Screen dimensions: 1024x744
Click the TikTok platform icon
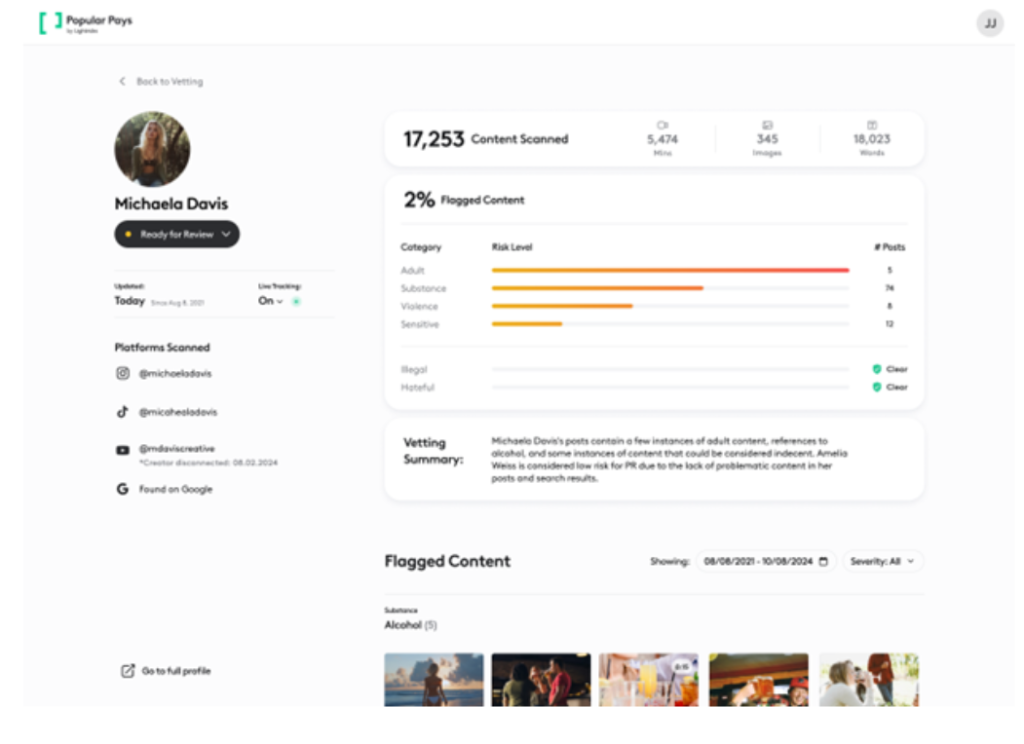click(x=123, y=412)
